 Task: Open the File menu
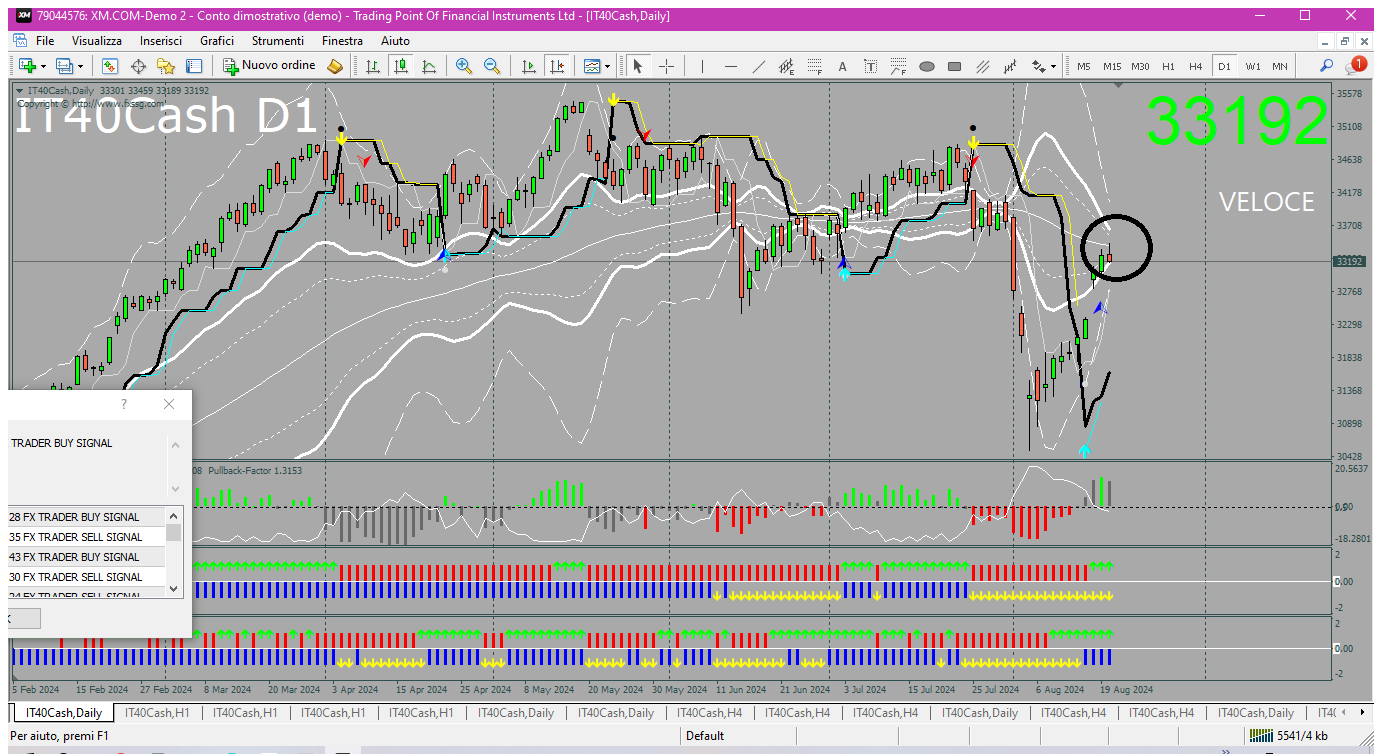tap(45, 41)
